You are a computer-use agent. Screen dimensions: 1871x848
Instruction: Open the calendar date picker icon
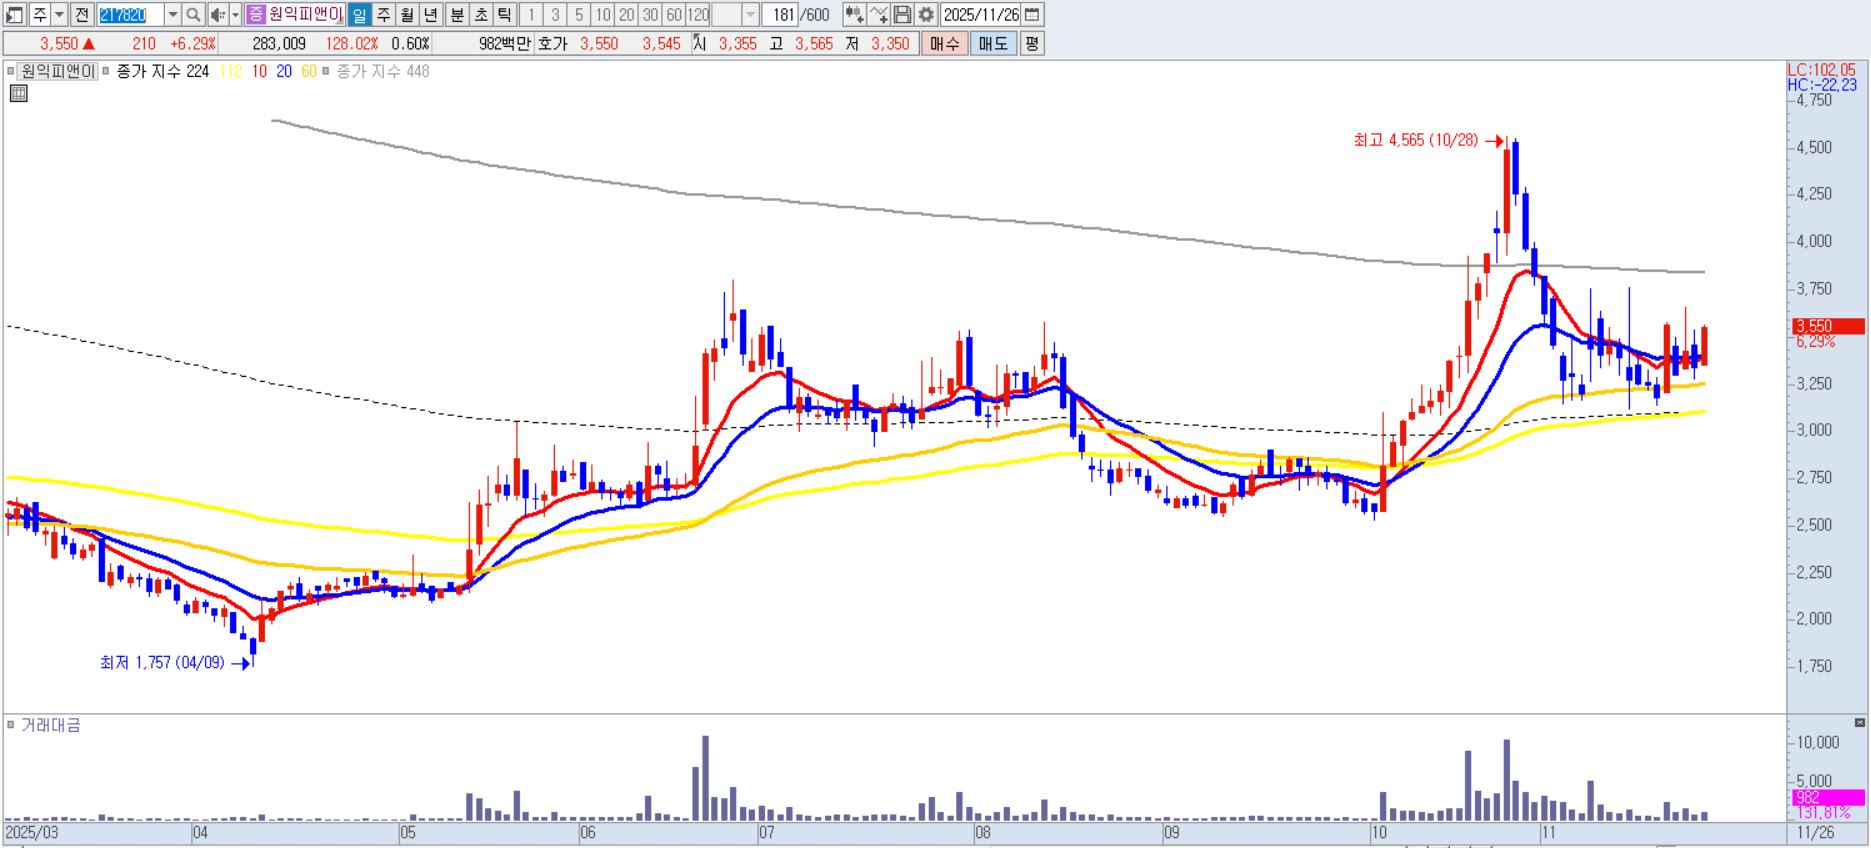pos(1033,15)
